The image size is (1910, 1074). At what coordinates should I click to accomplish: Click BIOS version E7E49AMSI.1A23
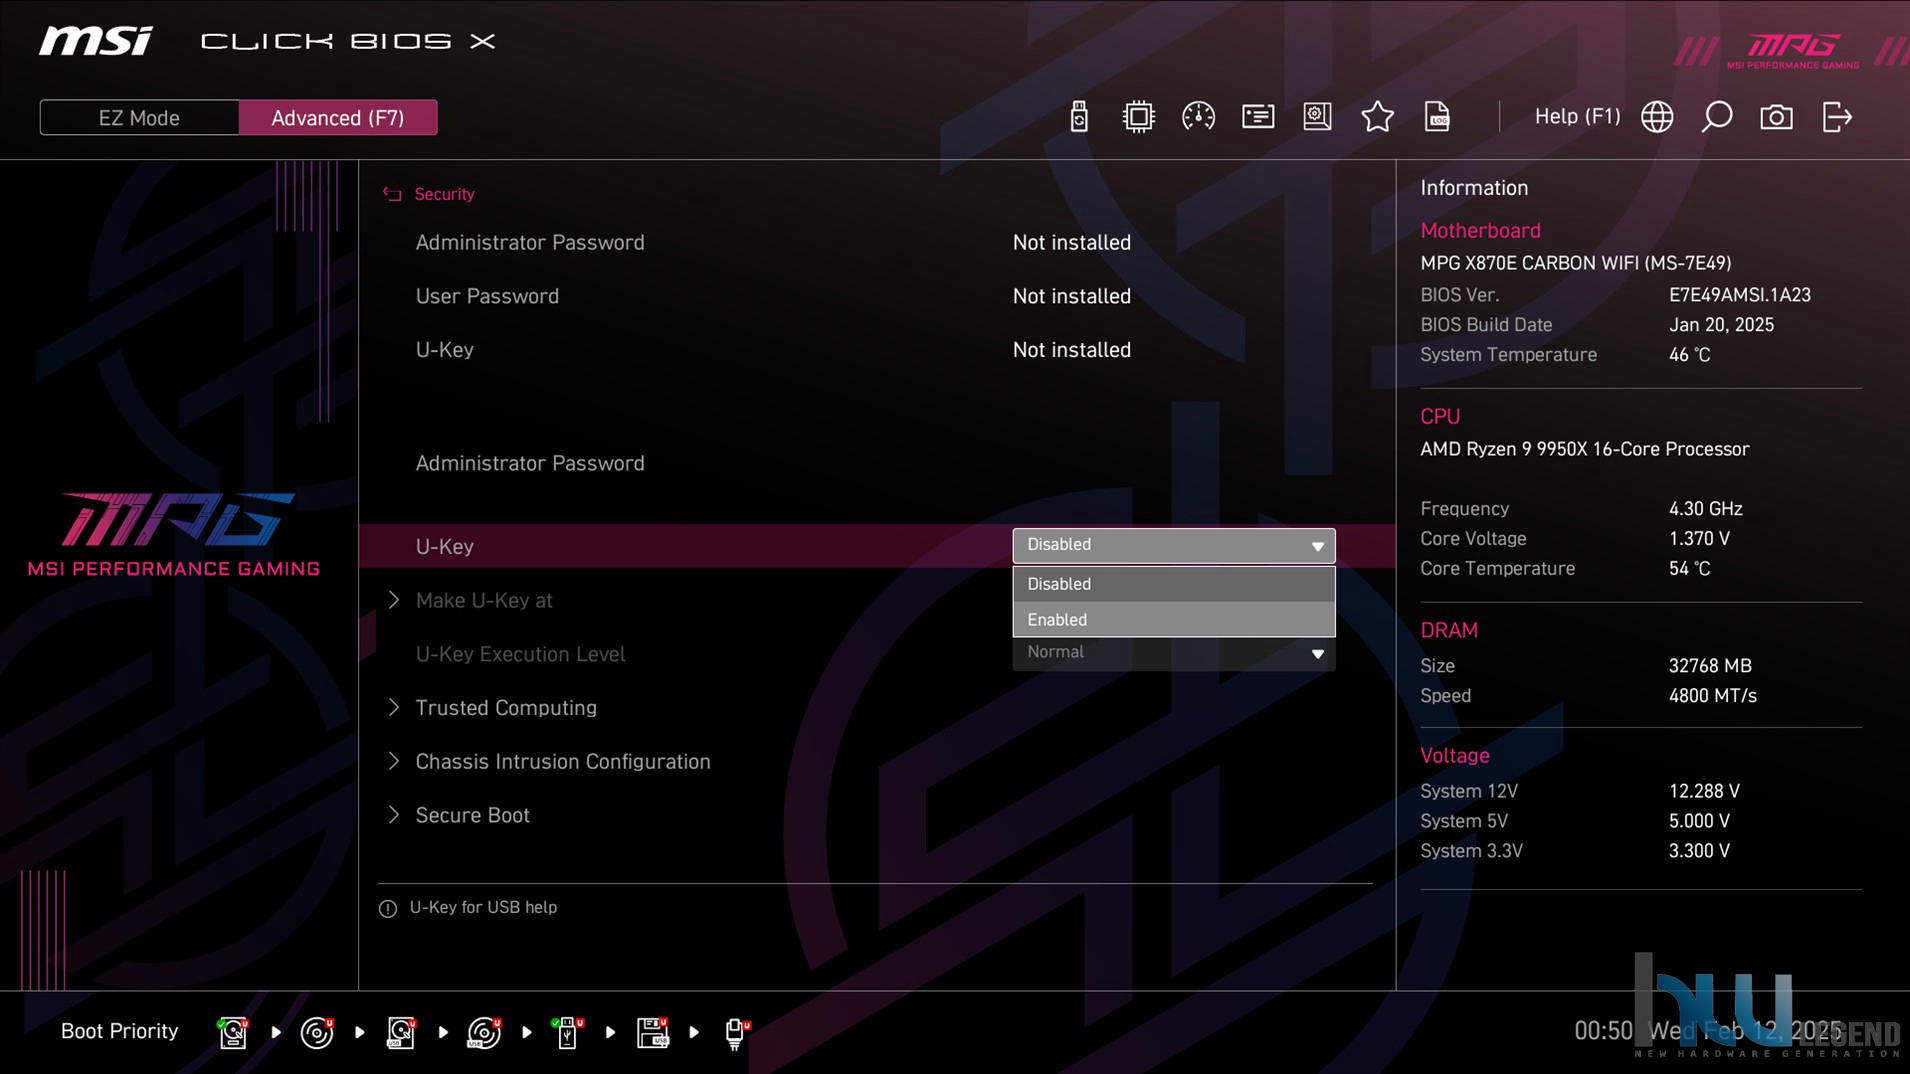pyautogui.click(x=1739, y=295)
